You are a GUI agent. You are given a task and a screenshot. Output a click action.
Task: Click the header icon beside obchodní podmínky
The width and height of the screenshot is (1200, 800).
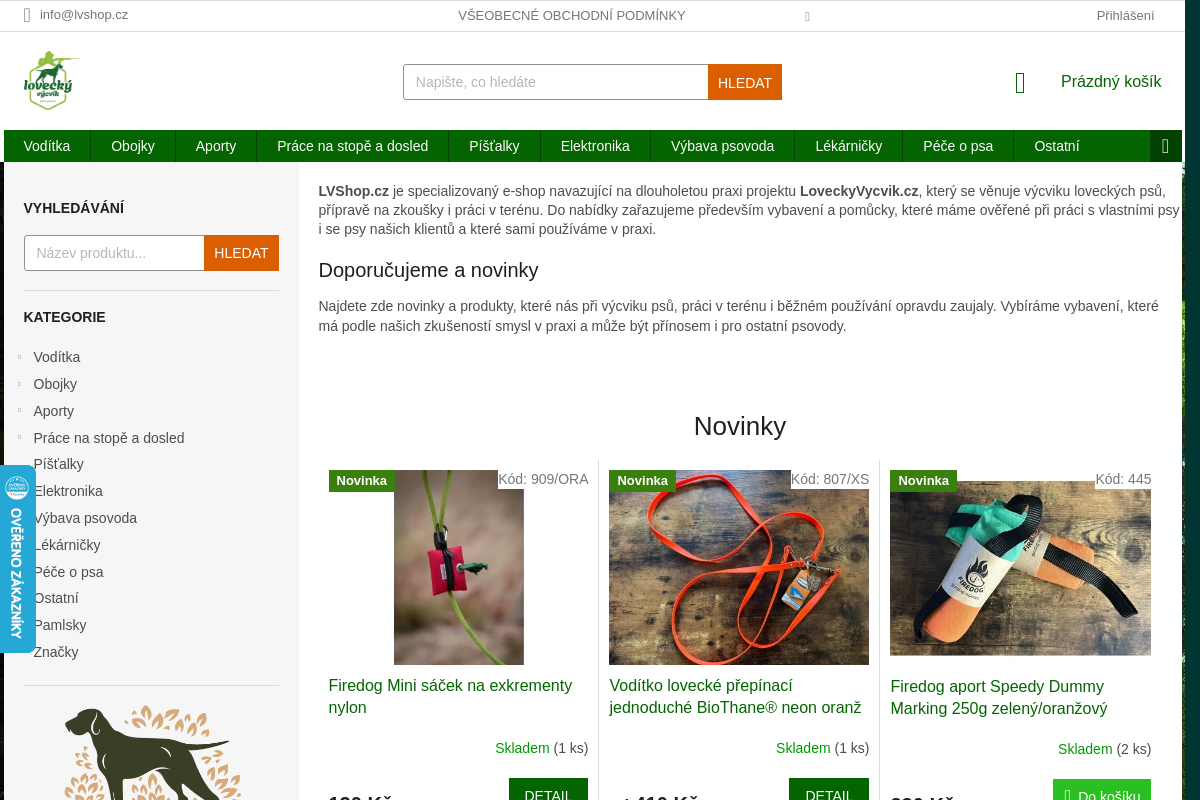tap(807, 16)
